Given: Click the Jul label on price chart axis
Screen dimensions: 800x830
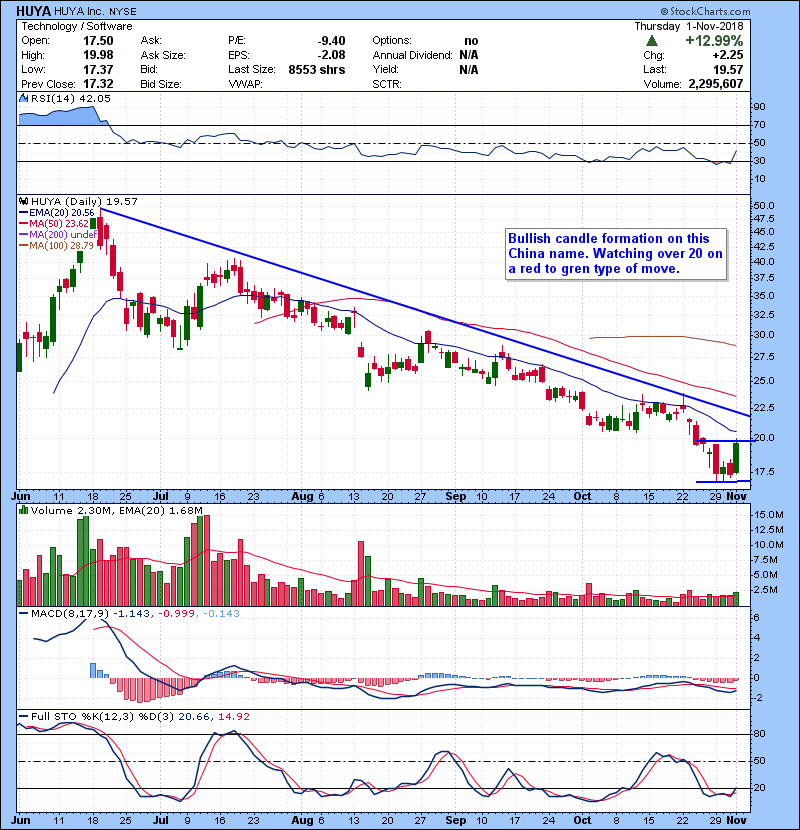Looking at the screenshot, I should (x=160, y=497).
